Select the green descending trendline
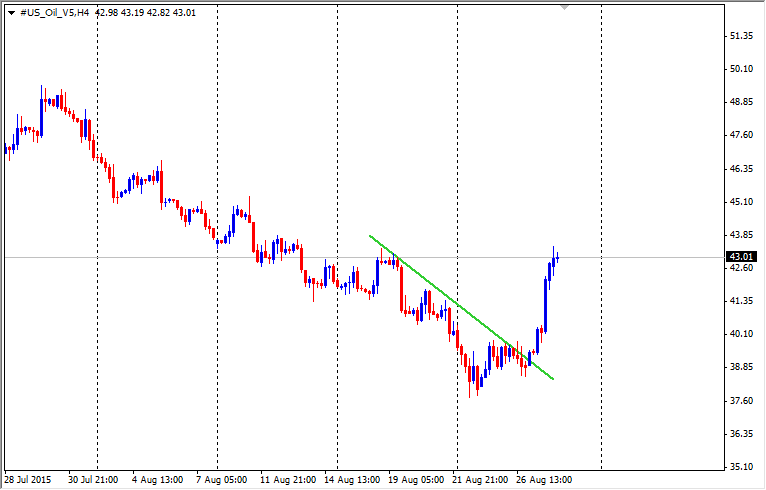This screenshot has height=490, width=766. (x=461, y=307)
